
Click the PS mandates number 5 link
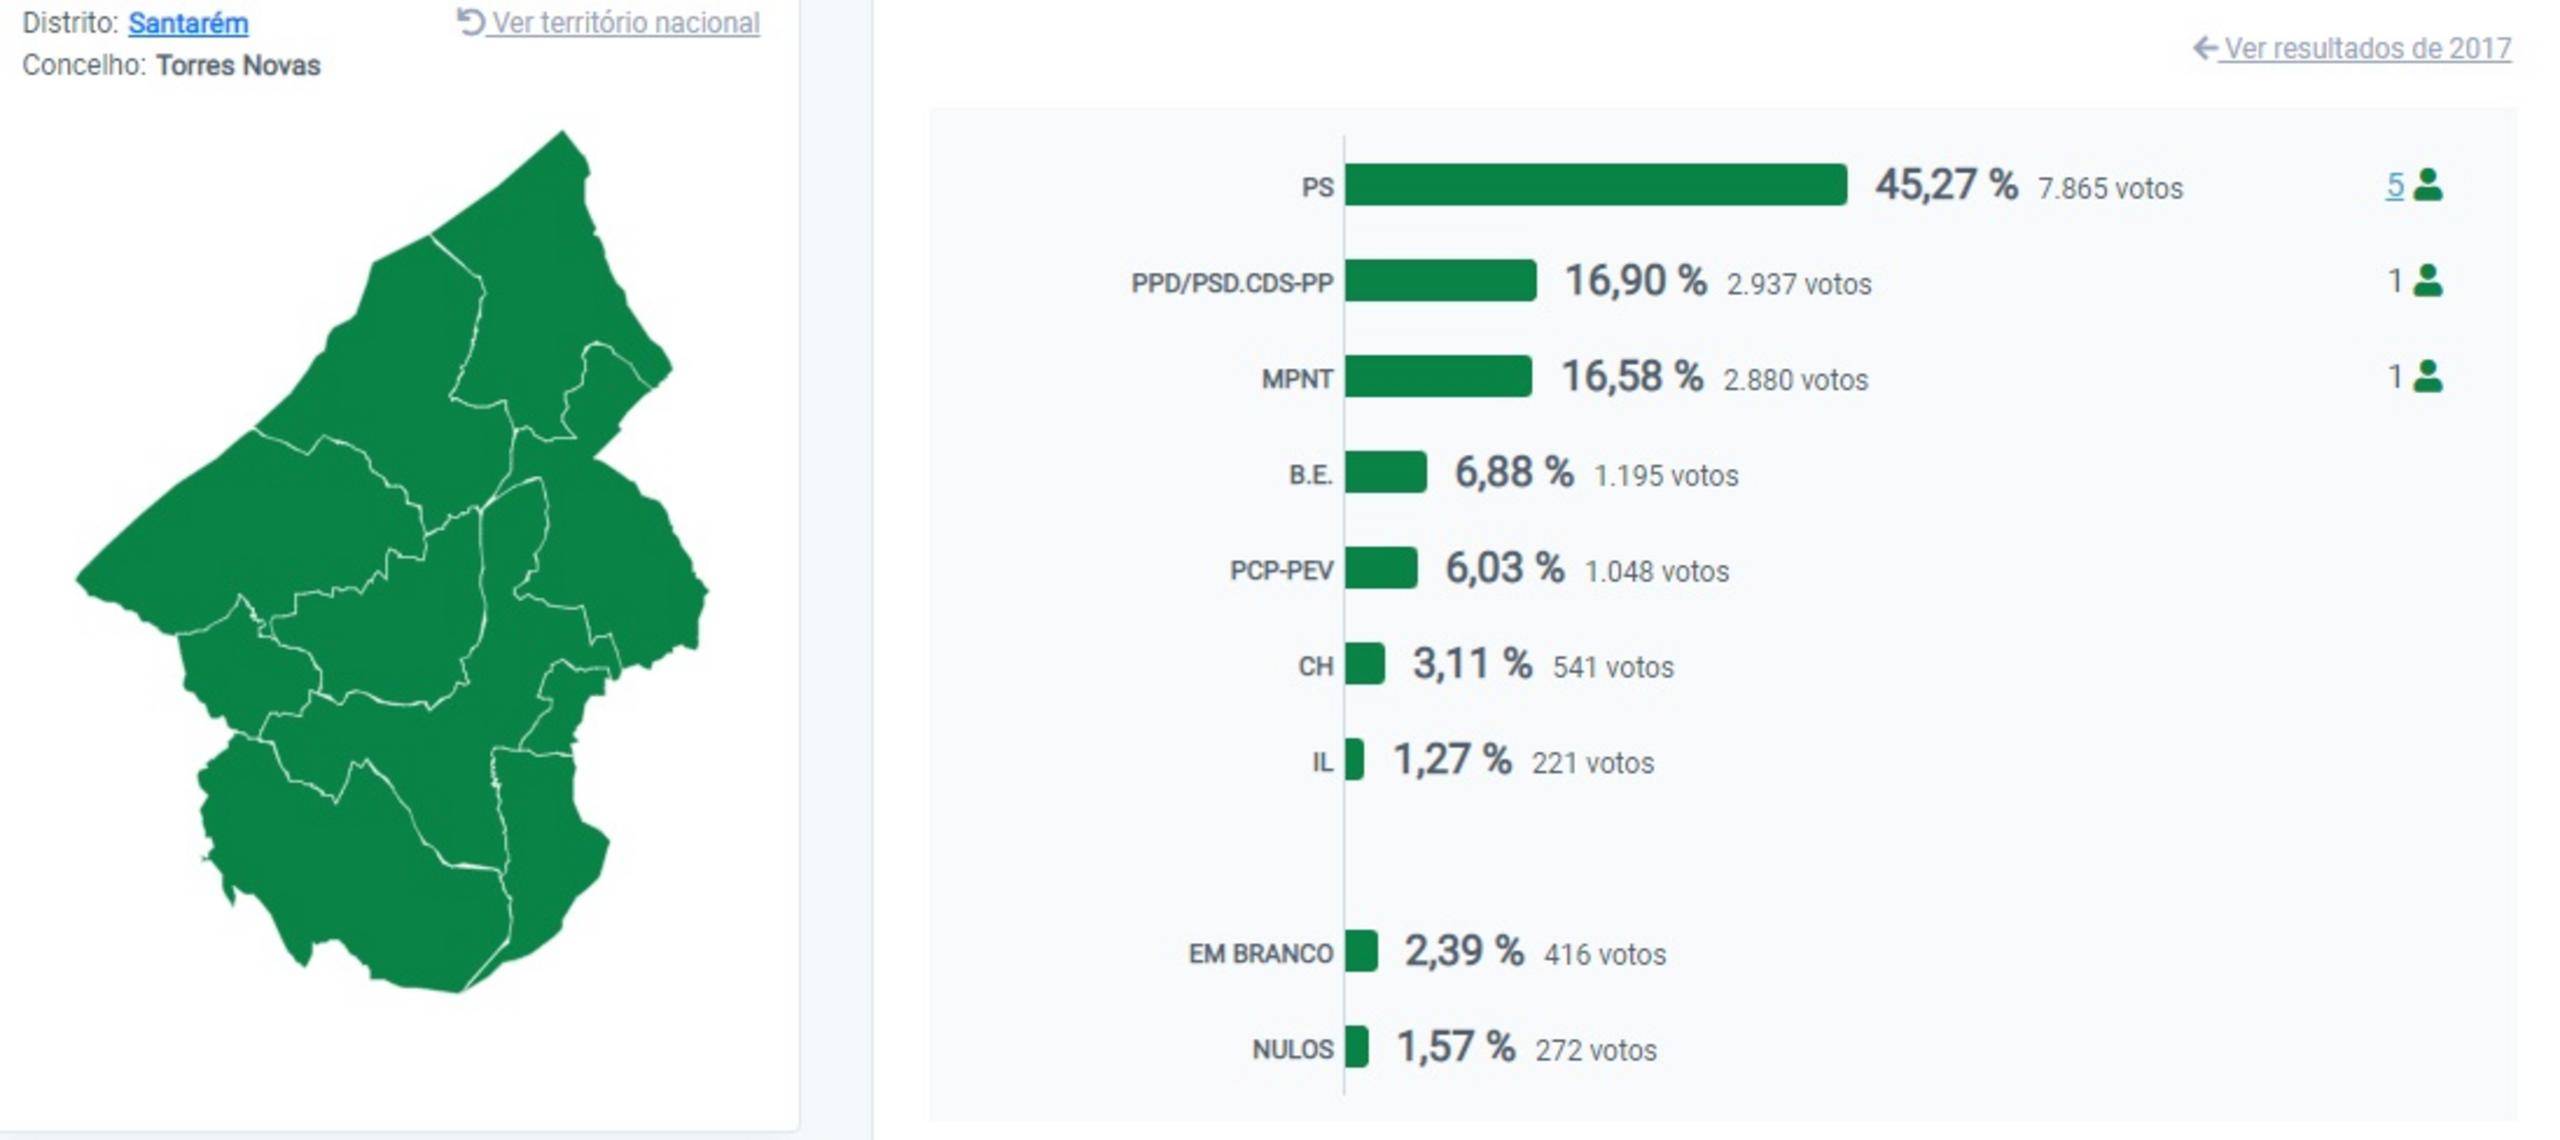(x=2395, y=185)
